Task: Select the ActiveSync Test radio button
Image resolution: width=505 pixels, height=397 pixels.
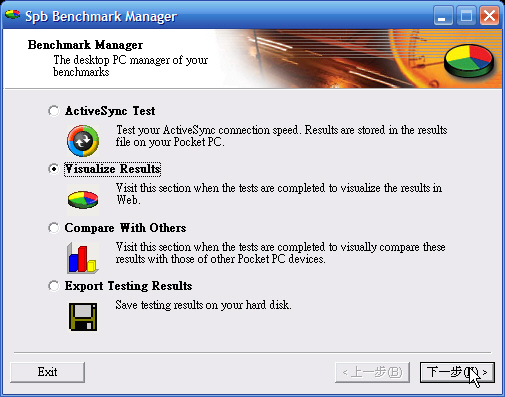Action: pos(53,111)
